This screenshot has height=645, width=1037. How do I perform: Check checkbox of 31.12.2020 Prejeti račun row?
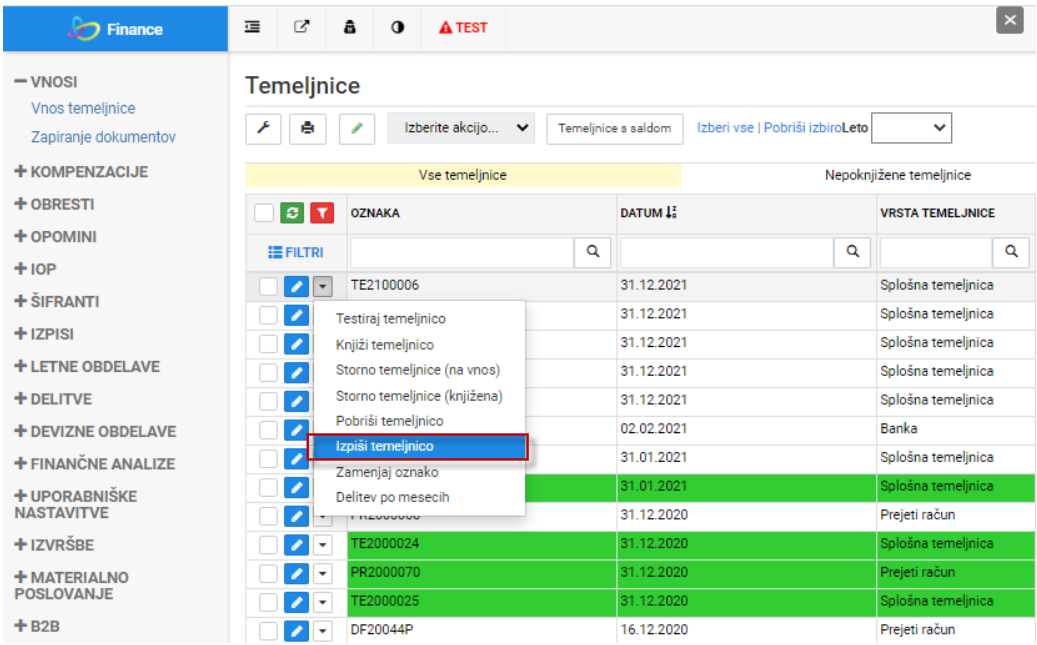(268, 516)
